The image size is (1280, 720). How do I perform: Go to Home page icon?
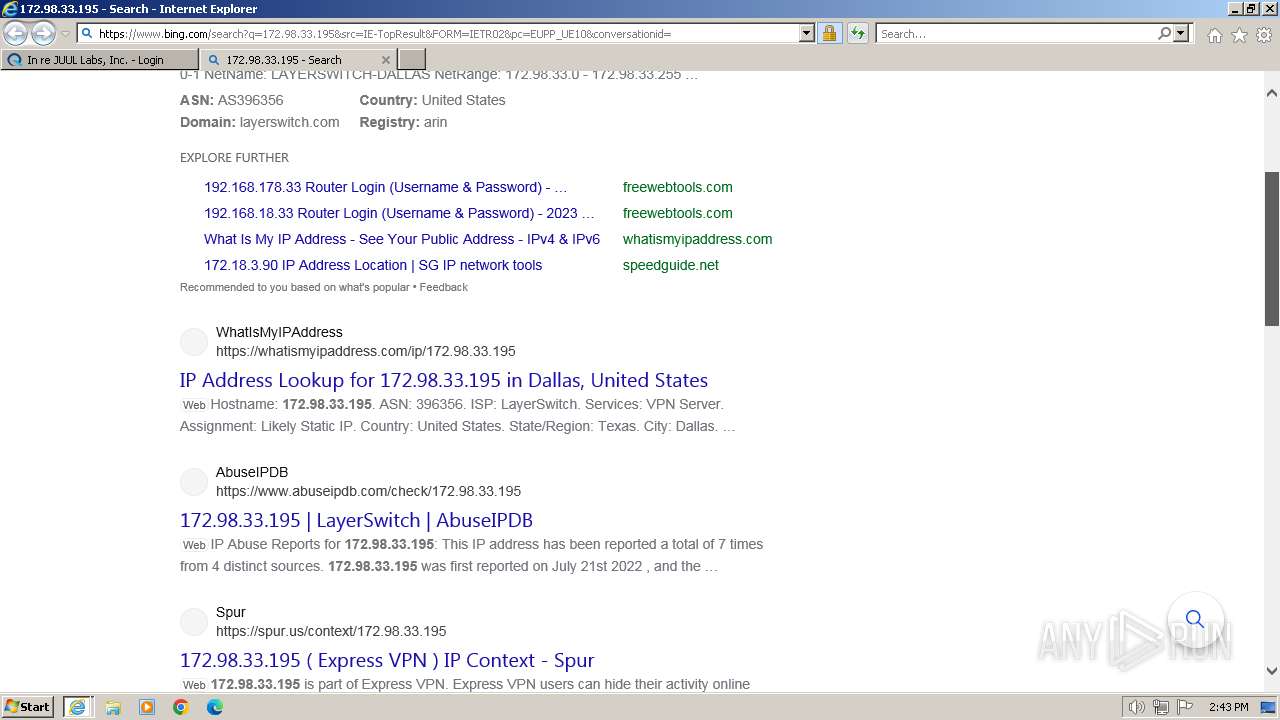(x=1214, y=35)
